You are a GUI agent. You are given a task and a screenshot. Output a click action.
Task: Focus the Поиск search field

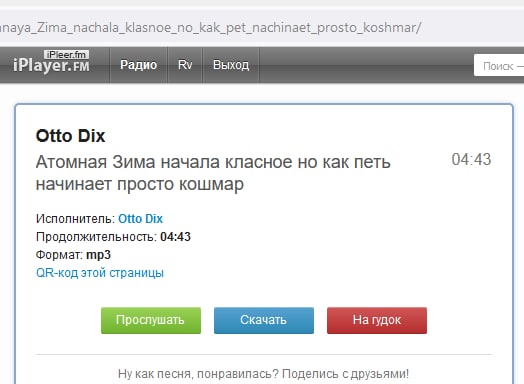pos(499,66)
